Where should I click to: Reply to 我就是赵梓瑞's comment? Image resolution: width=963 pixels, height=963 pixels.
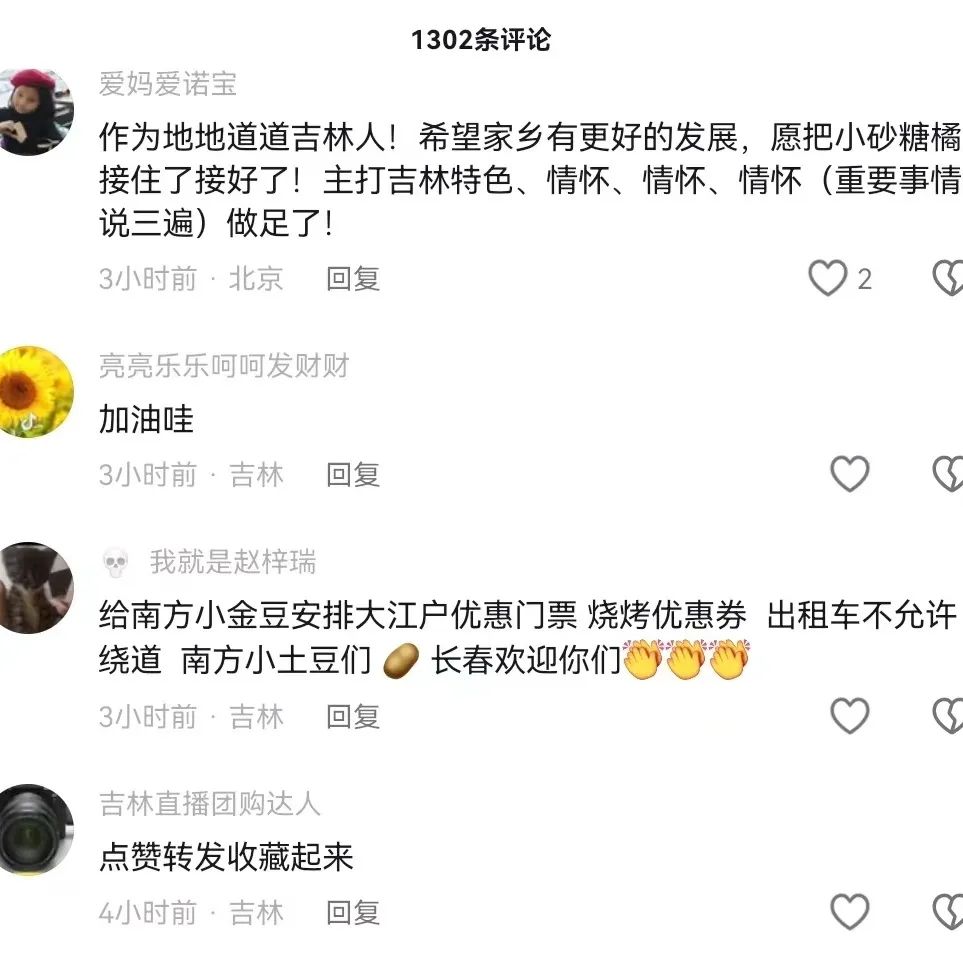pyautogui.click(x=353, y=717)
